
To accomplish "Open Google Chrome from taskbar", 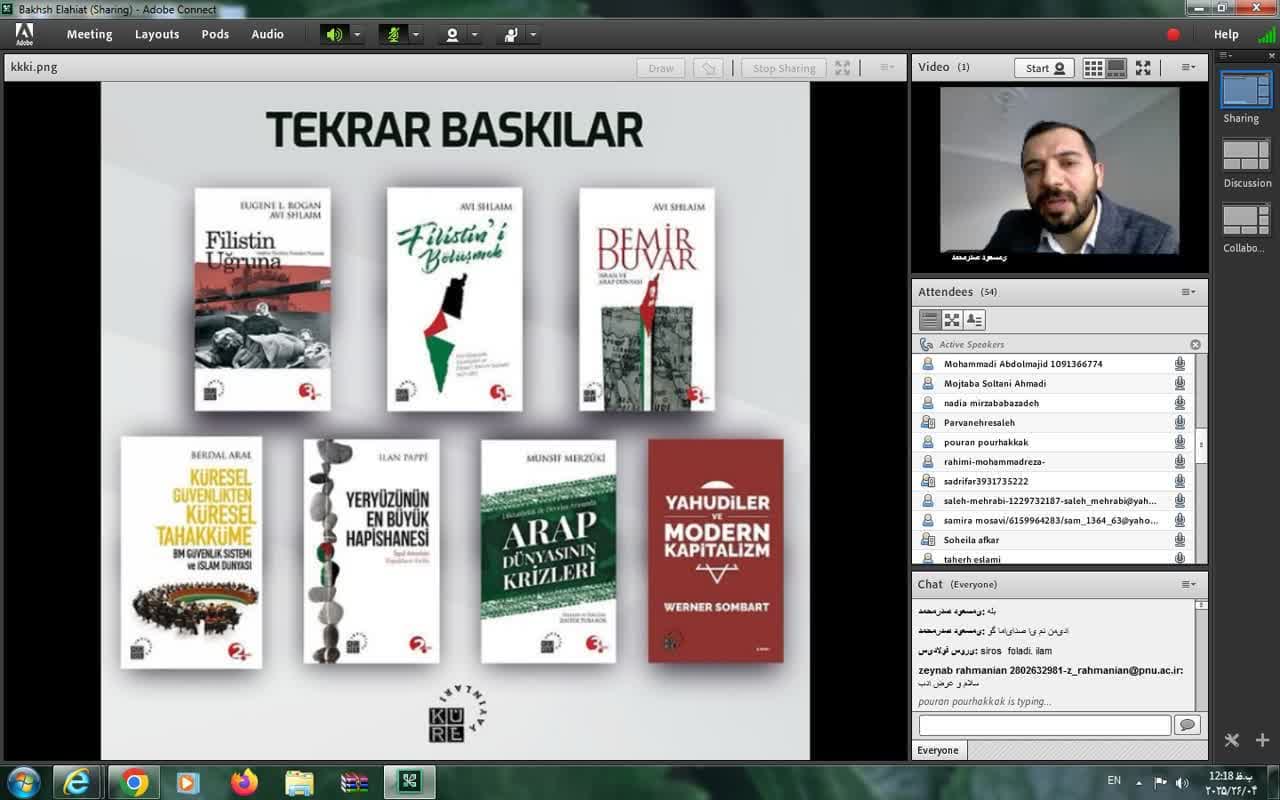I will click(x=133, y=781).
